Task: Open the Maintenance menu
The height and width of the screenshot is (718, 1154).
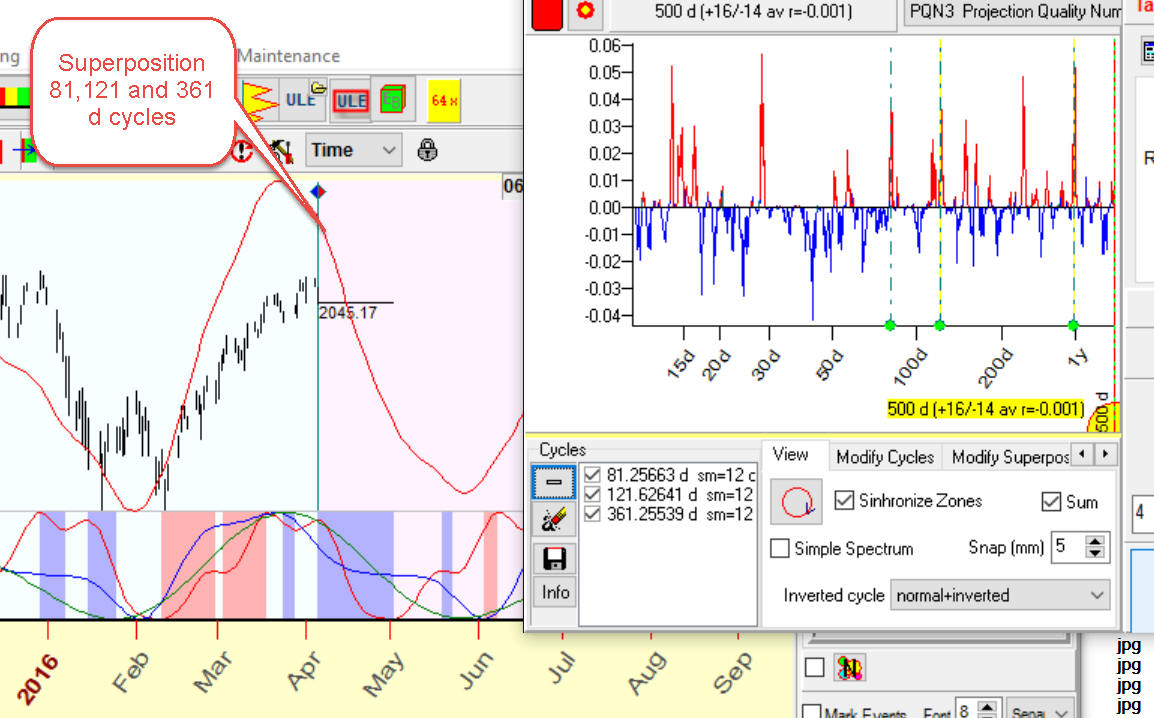Action: click(x=288, y=56)
